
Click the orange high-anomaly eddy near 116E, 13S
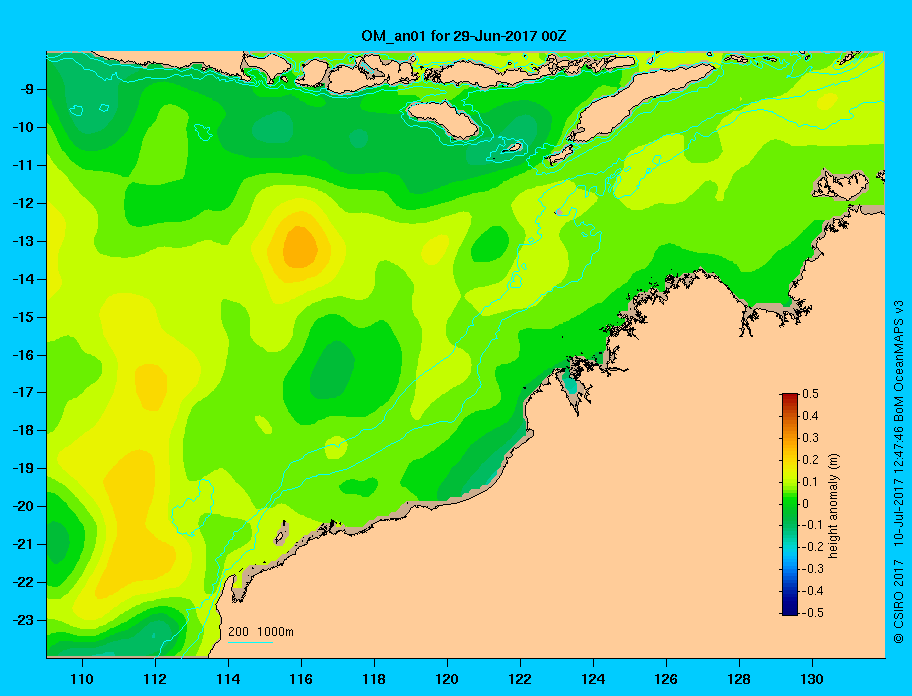300,247
